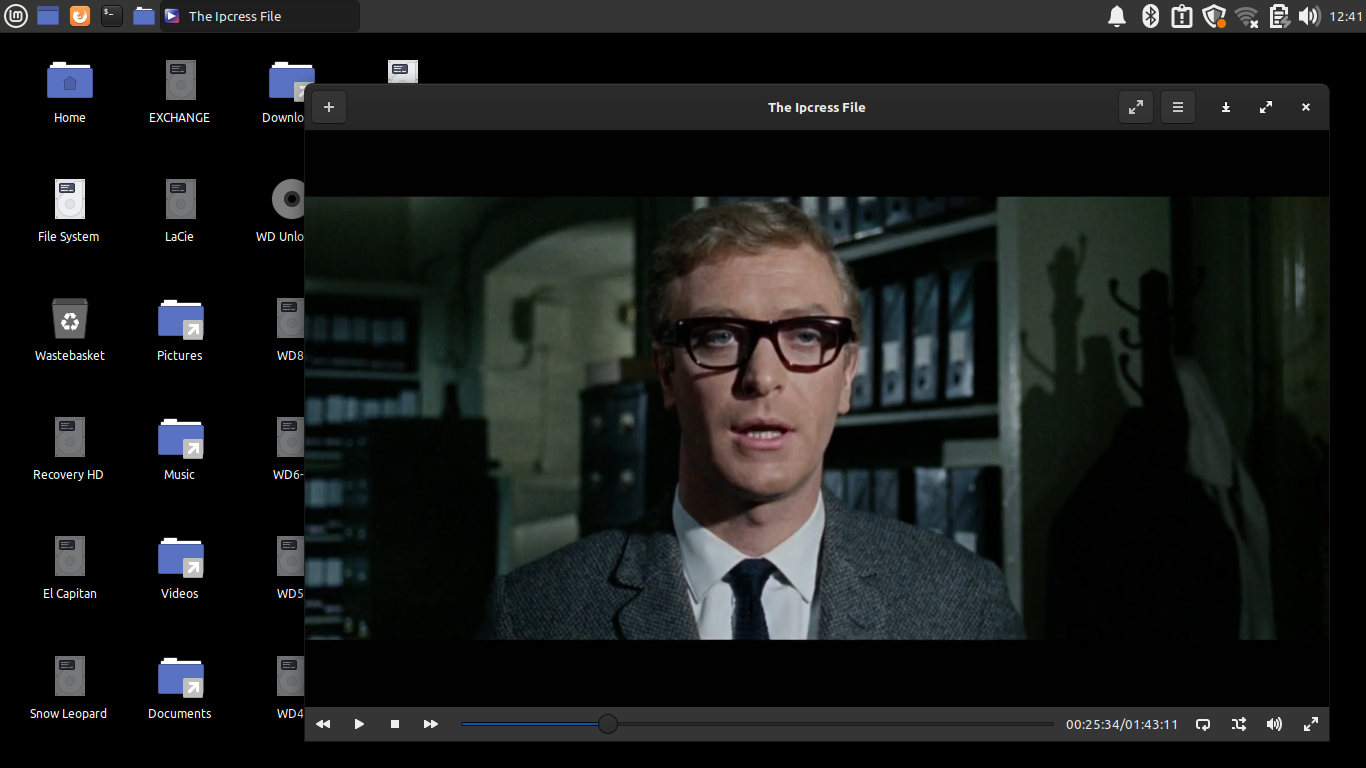Open the Files manager from the panel
The width and height of the screenshot is (1366, 768).
click(144, 16)
